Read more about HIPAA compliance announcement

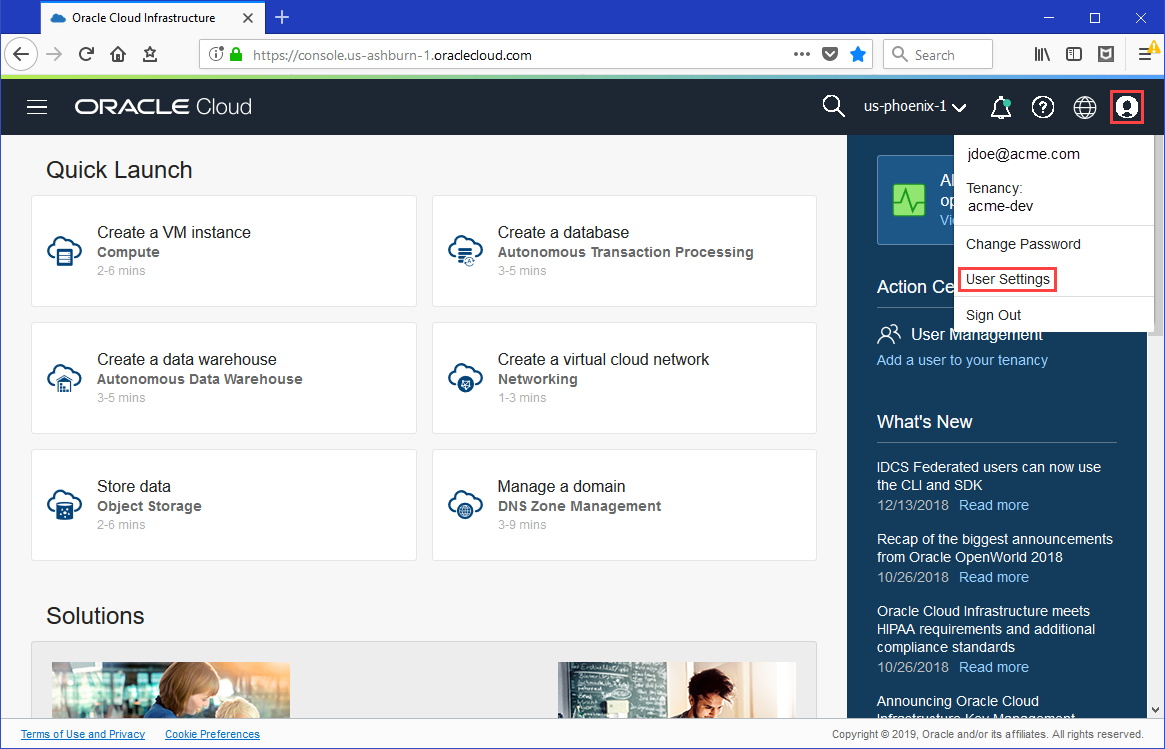pos(993,667)
